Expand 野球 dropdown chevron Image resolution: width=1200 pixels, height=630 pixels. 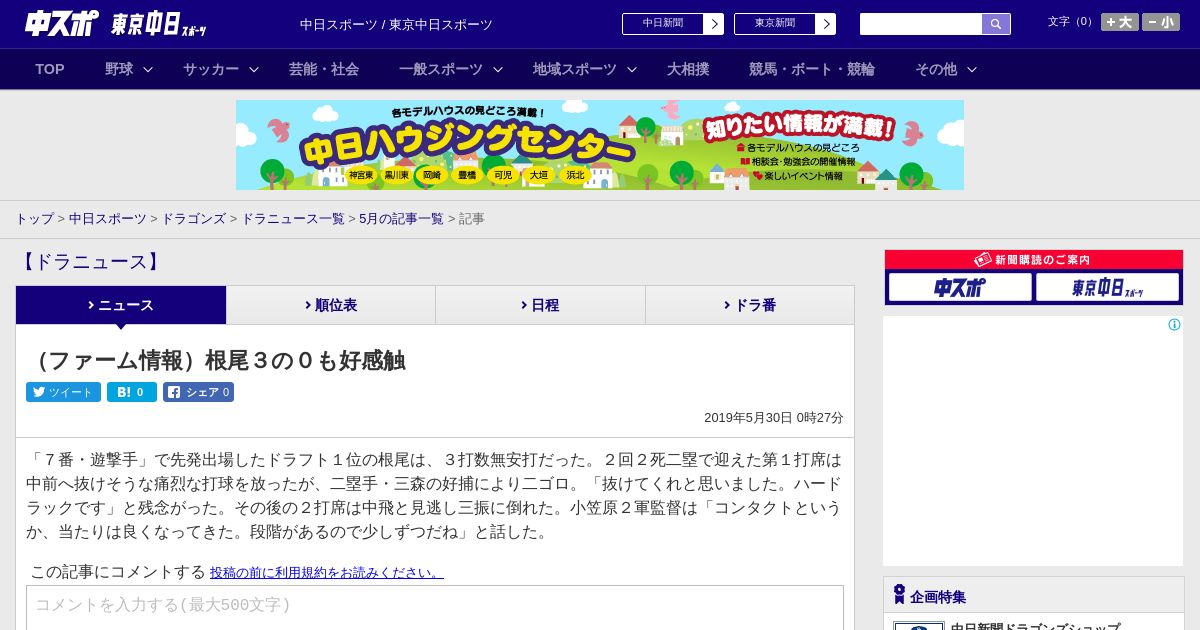click(x=148, y=69)
